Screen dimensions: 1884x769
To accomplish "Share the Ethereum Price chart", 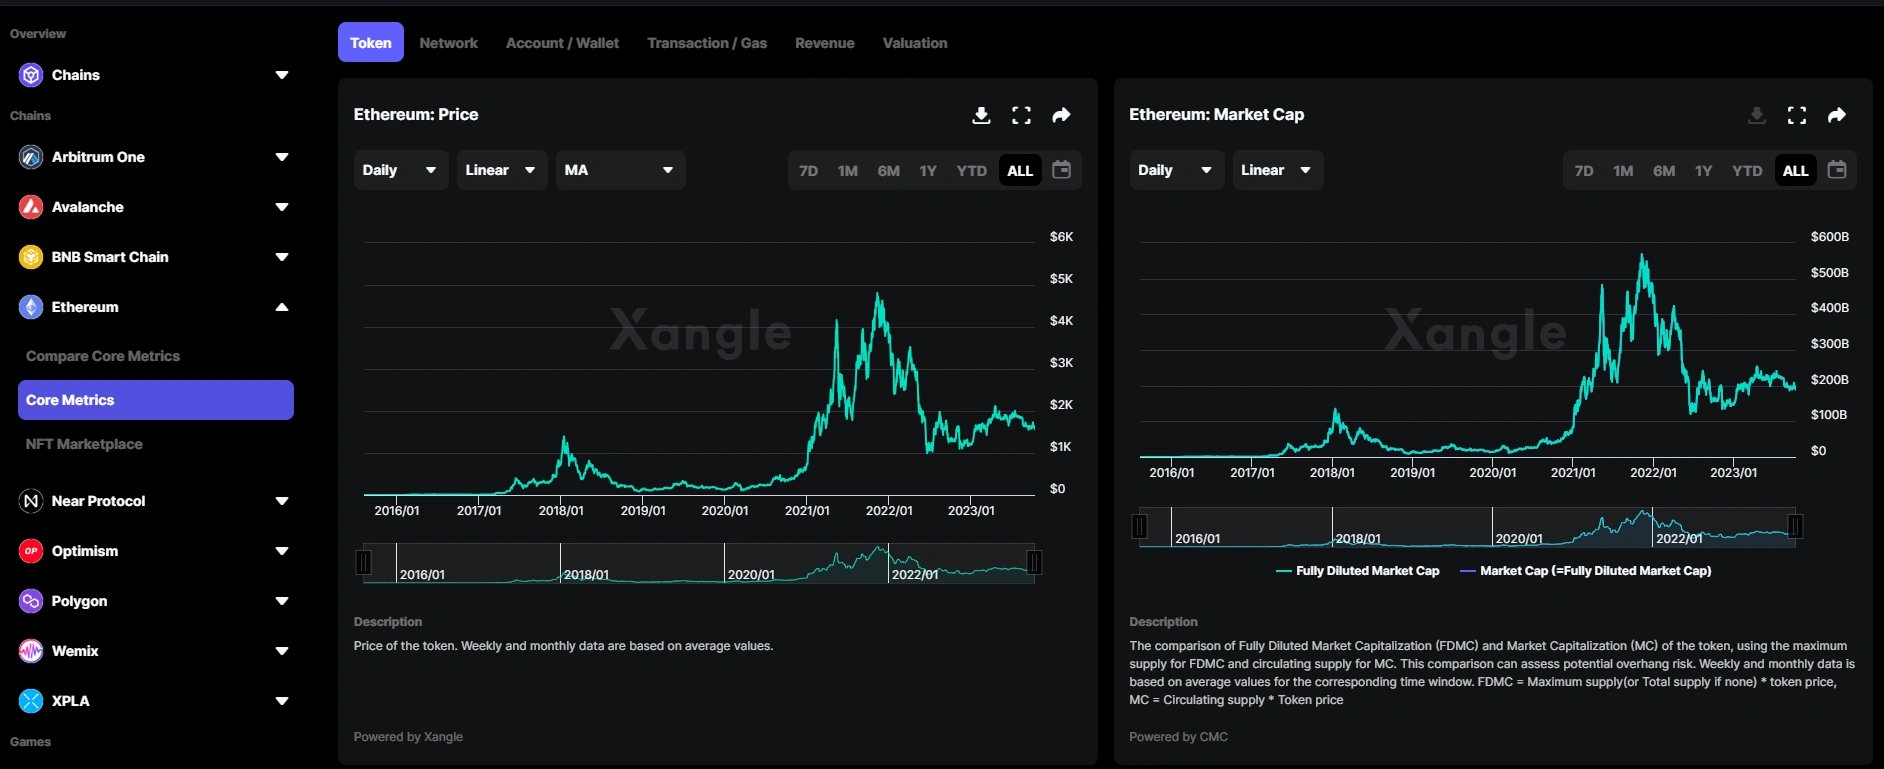I will click(1061, 115).
